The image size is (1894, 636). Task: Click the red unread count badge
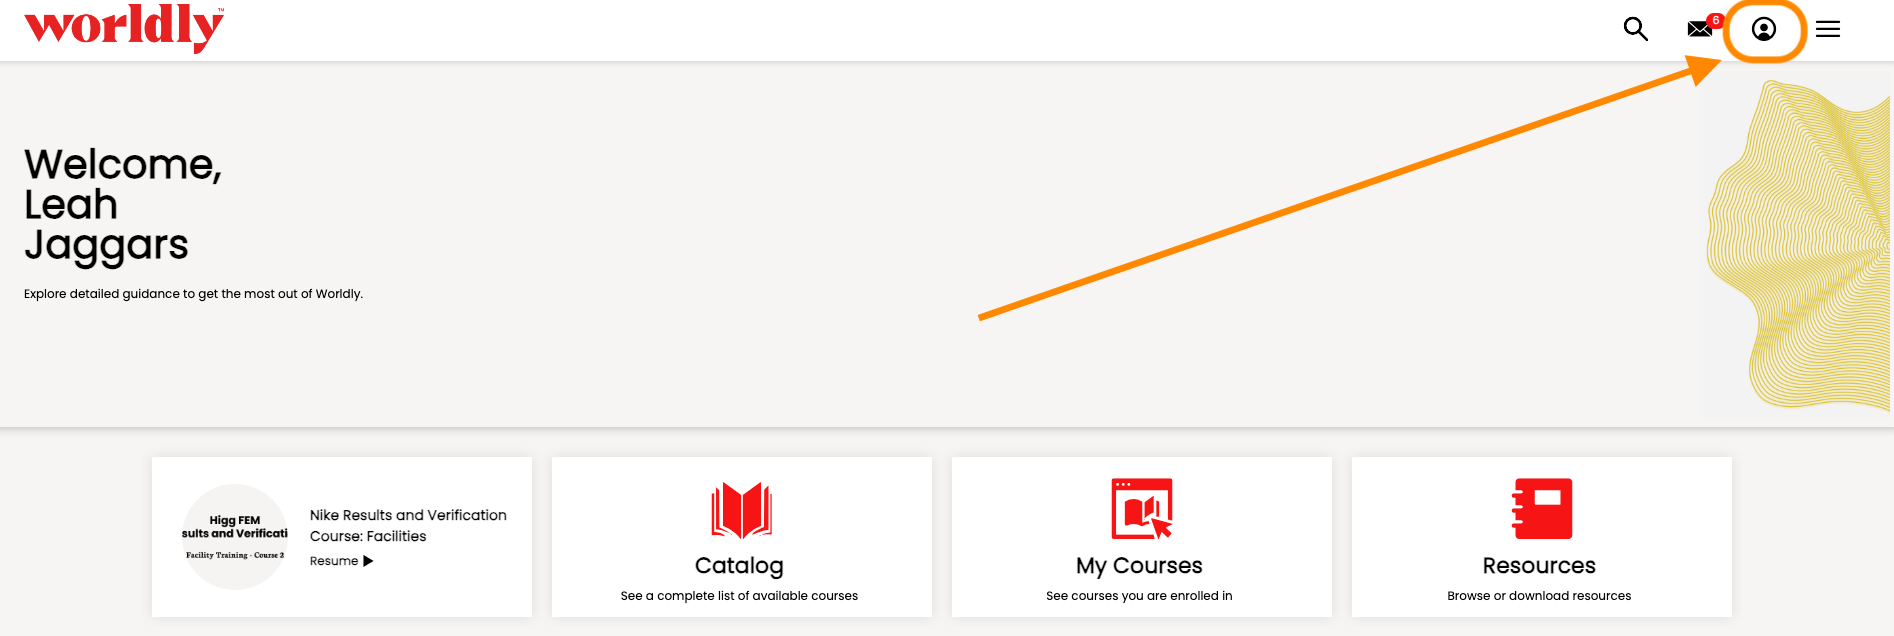pyautogui.click(x=1715, y=20)
